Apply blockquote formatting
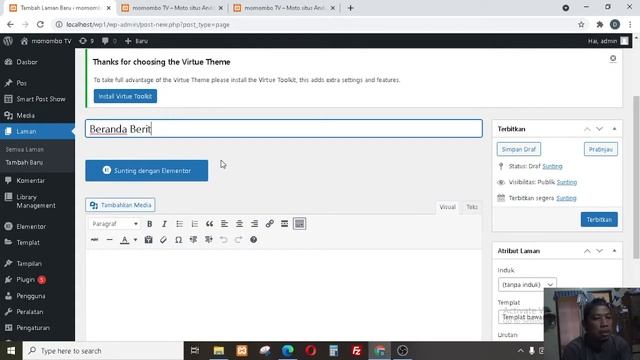Image resolution: width=640 pixels, height=360 pixels. [209, 224]
